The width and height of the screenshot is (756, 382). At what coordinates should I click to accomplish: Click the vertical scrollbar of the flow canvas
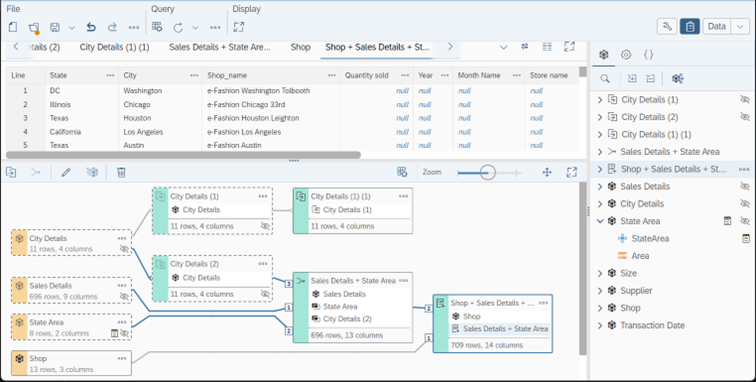pos(582,268)
